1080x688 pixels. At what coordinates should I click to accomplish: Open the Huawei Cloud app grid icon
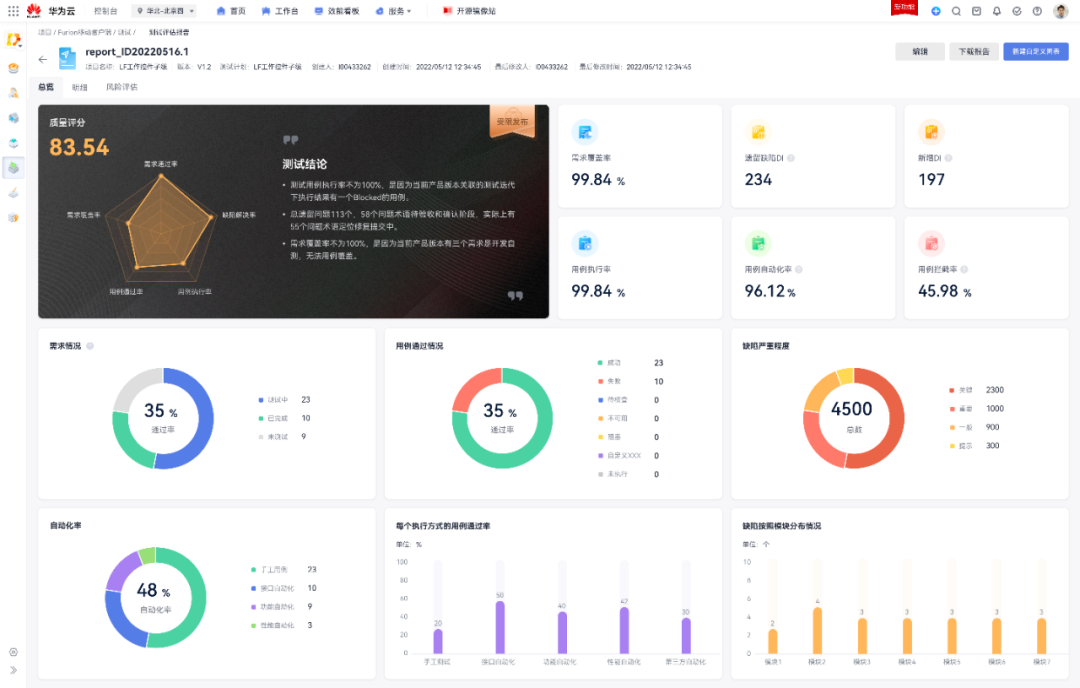(13, 11)
